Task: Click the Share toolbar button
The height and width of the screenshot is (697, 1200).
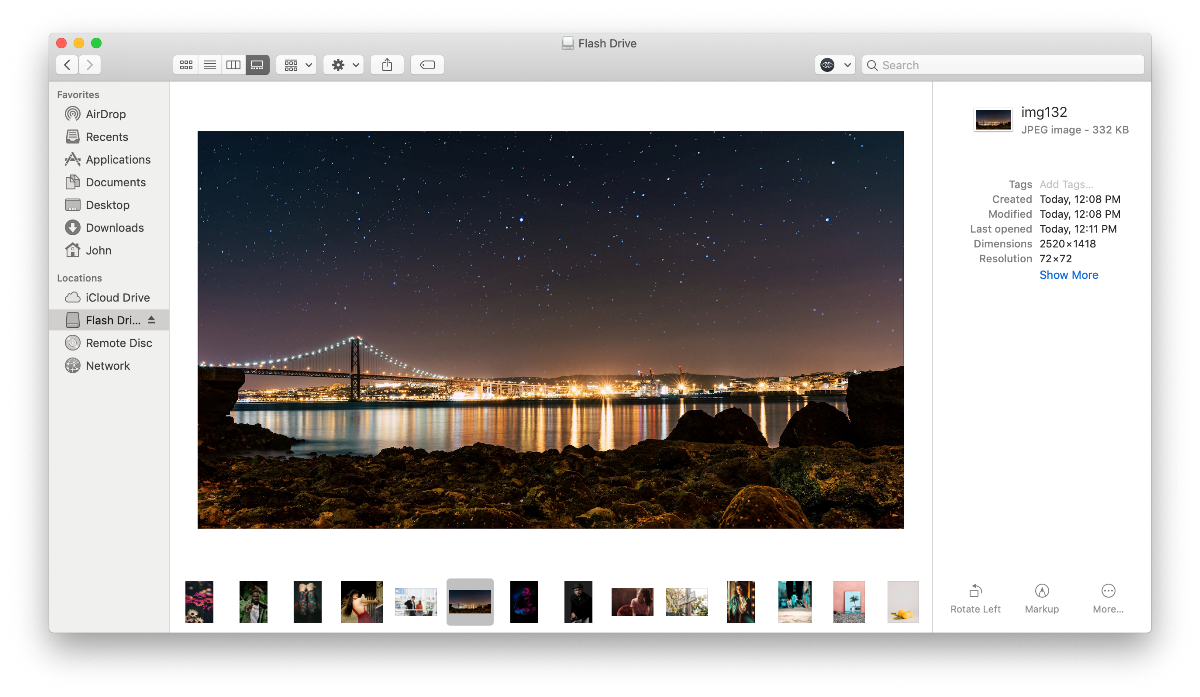Action: pos(387,65)
